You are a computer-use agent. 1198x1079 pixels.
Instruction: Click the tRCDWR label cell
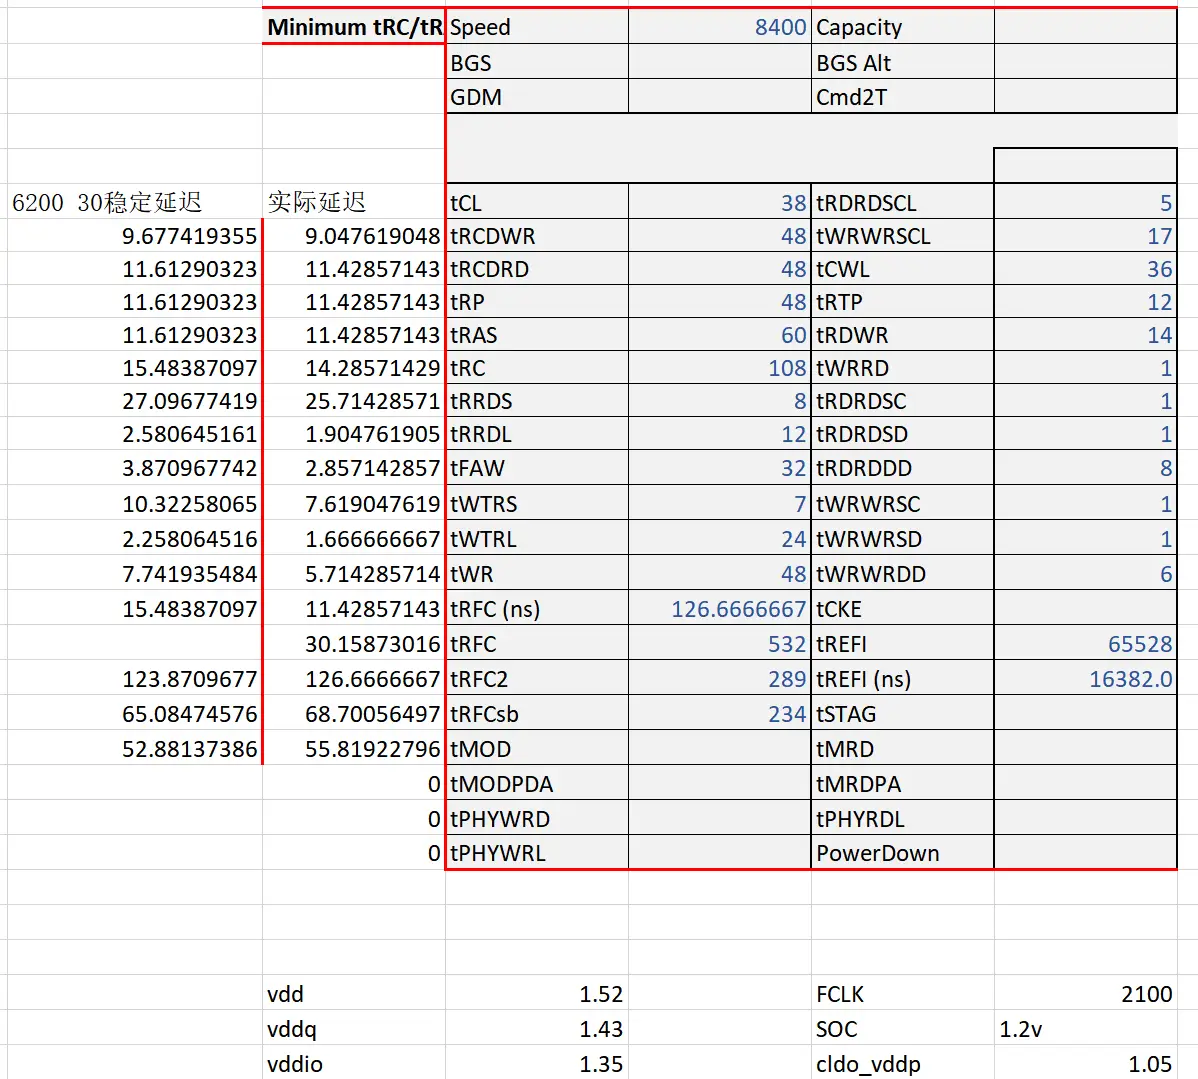coord(537,235)
